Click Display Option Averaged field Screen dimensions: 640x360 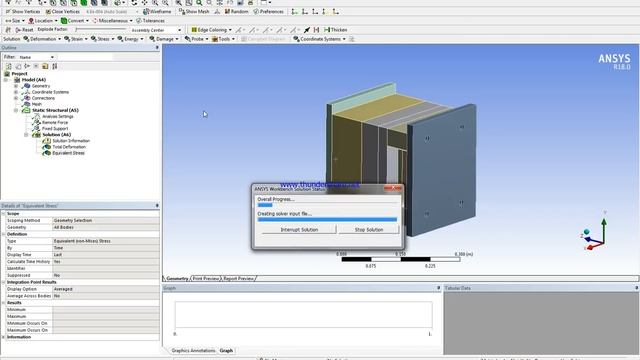pyautogui.click(x=106, y=289)
